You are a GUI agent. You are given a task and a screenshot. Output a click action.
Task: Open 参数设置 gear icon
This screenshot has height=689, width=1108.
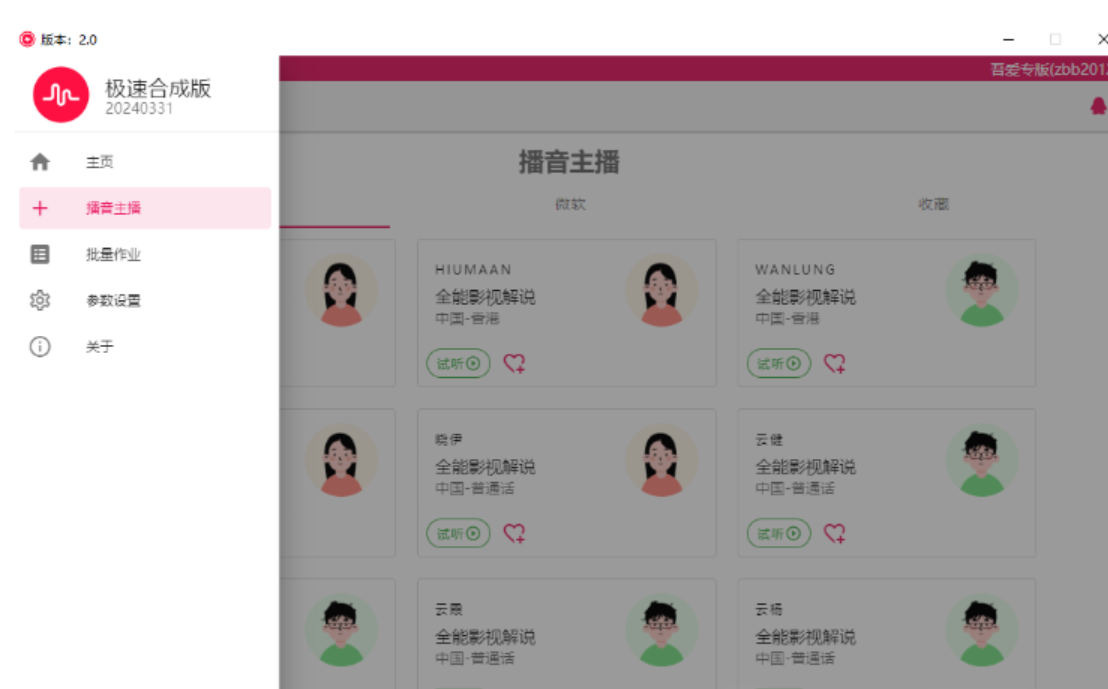point(40,300)
